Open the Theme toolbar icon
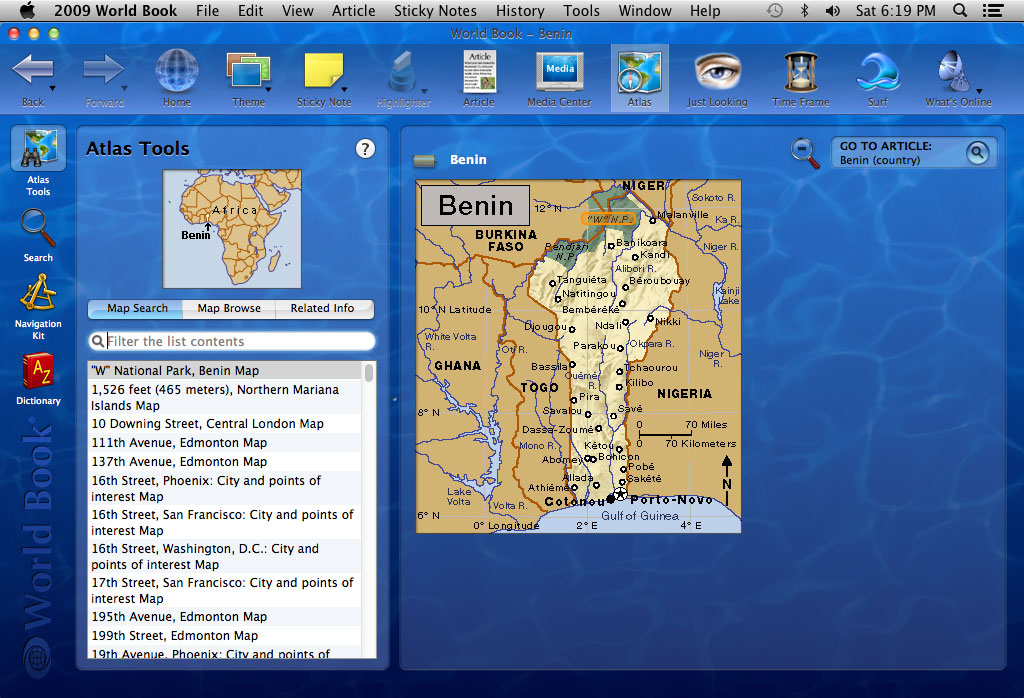This screenshot has height=698, width=1024. (248, 70)
